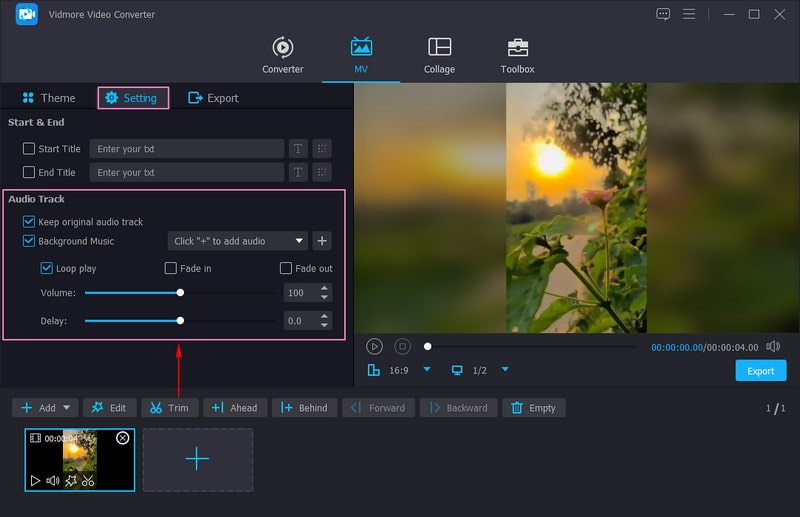Remove the clip with its X icon
The height and width of the screenshot is (517, 800).
pyautogui.click(x=123, y=438)
